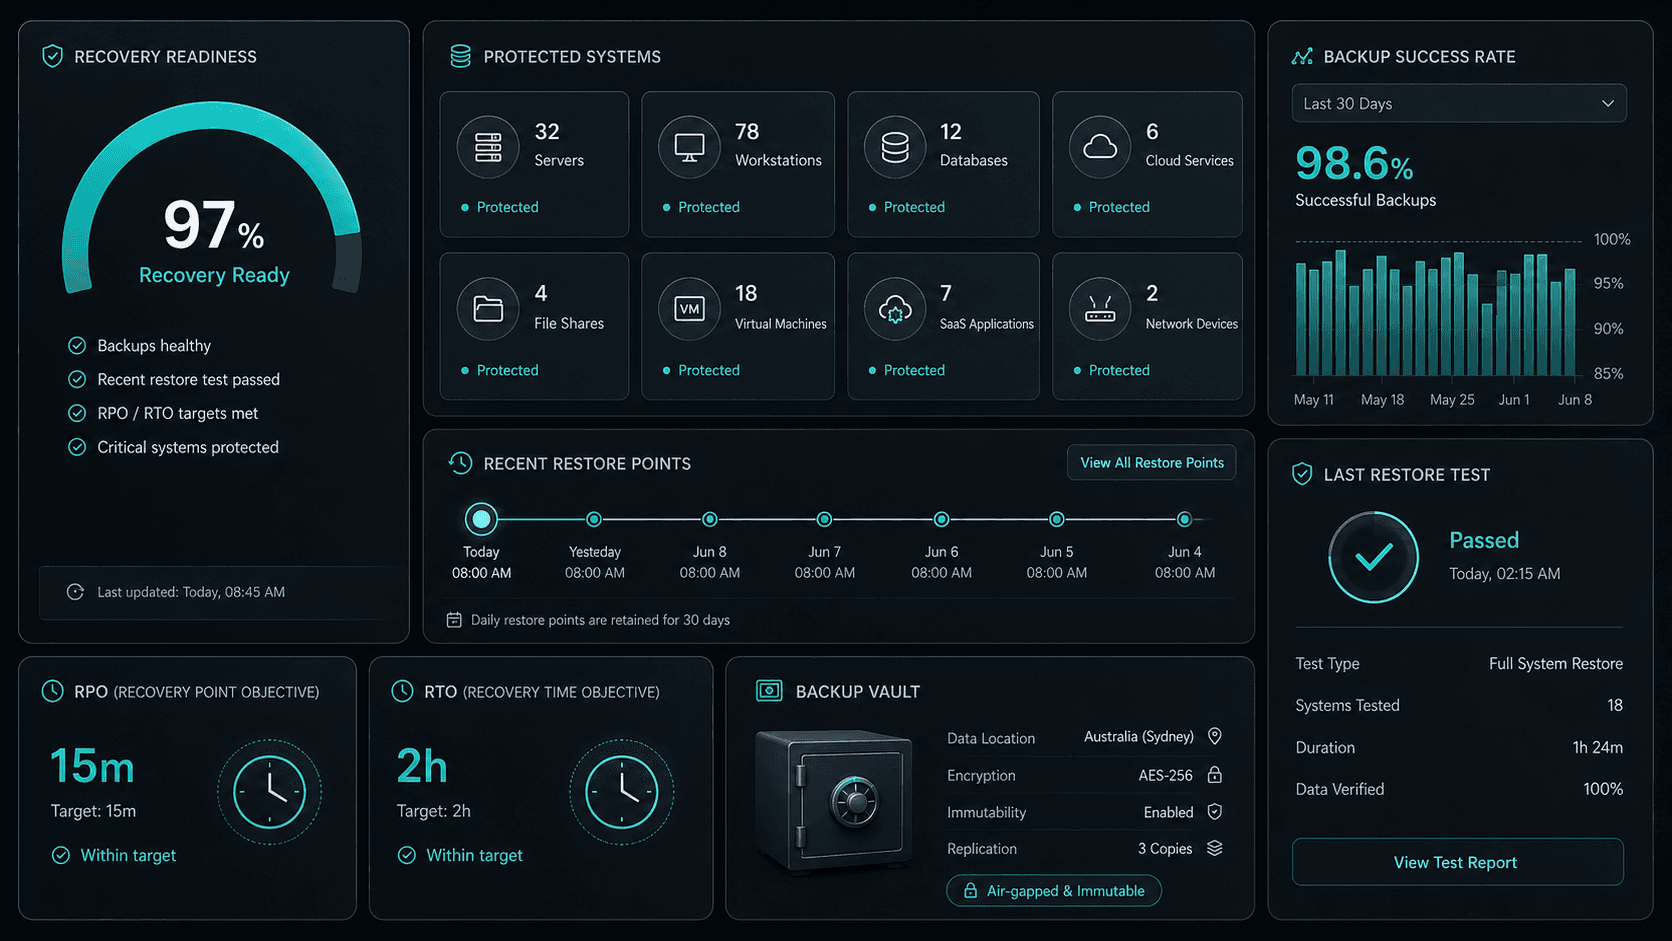Click the Critical systems protected check icon
Screen dimensions: 1672x941
tap(77, 447)
